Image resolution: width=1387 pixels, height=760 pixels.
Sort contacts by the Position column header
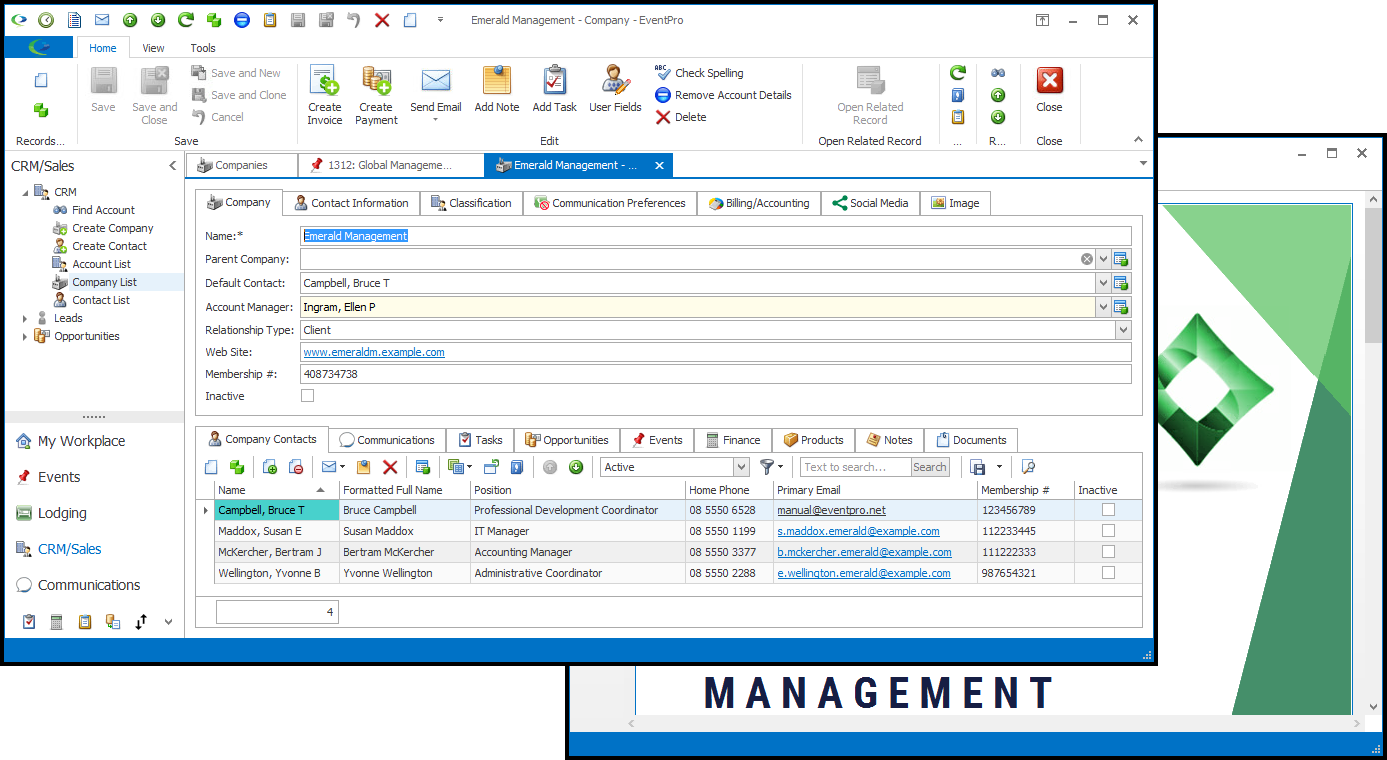[578, 490]
